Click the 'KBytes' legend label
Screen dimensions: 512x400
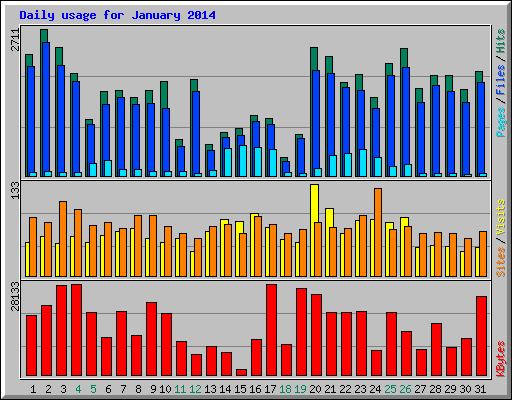point(501,359)
